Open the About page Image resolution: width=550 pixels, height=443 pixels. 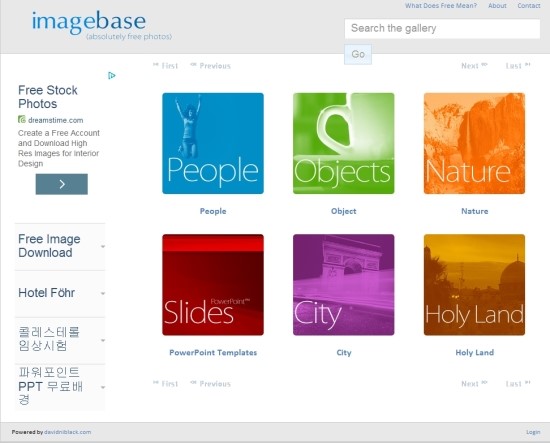[x=497, y=6]
